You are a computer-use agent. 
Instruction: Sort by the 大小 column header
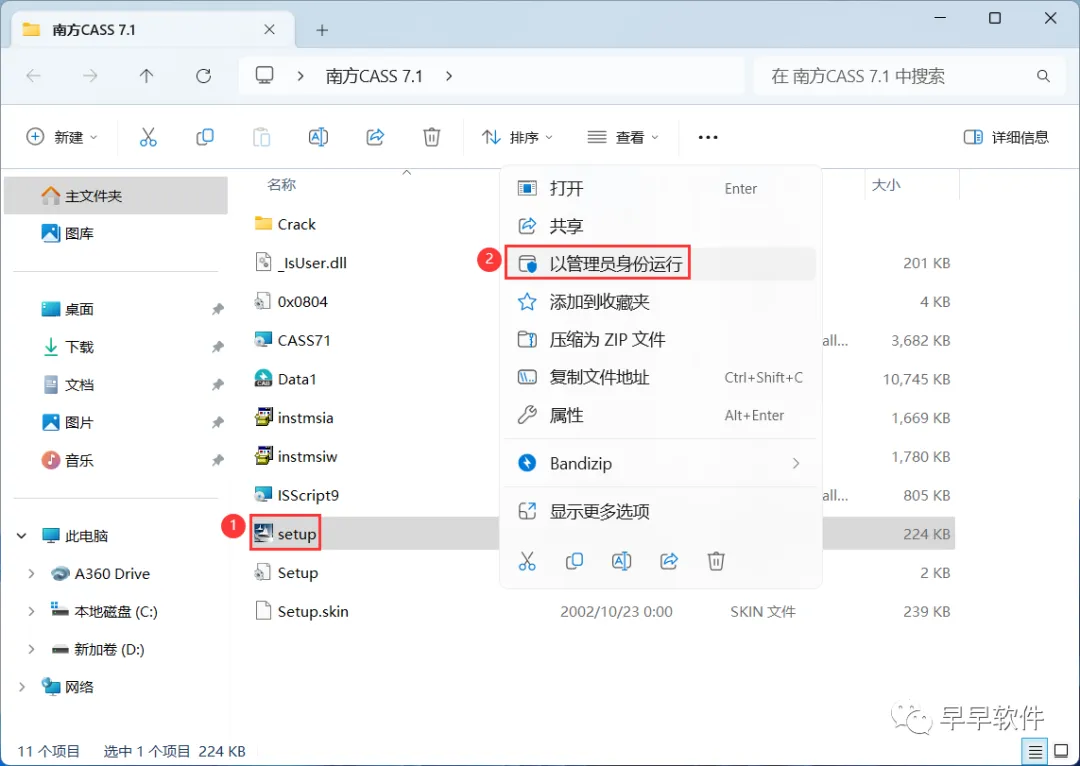(886, 185)
